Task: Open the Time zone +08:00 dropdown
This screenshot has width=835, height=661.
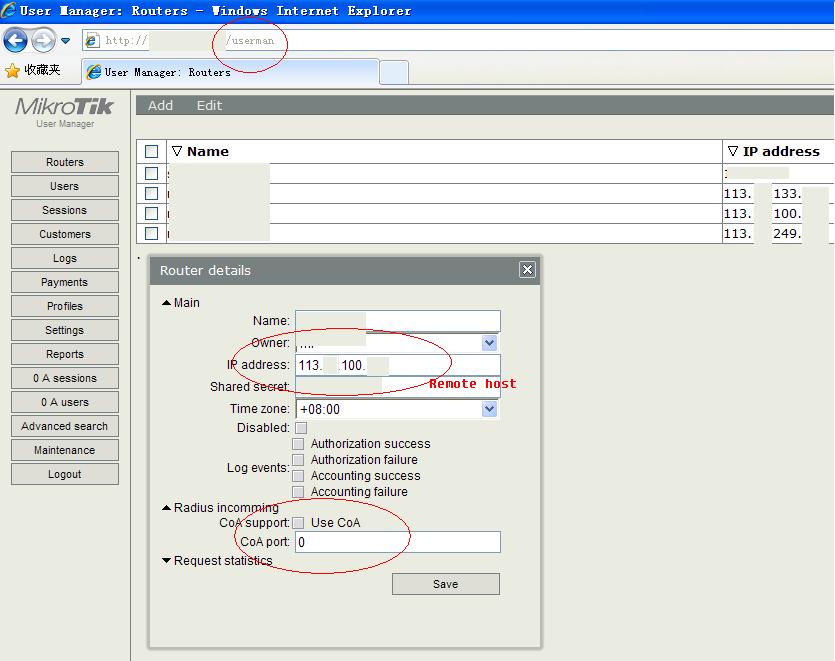Action: [x=489, y=409]
